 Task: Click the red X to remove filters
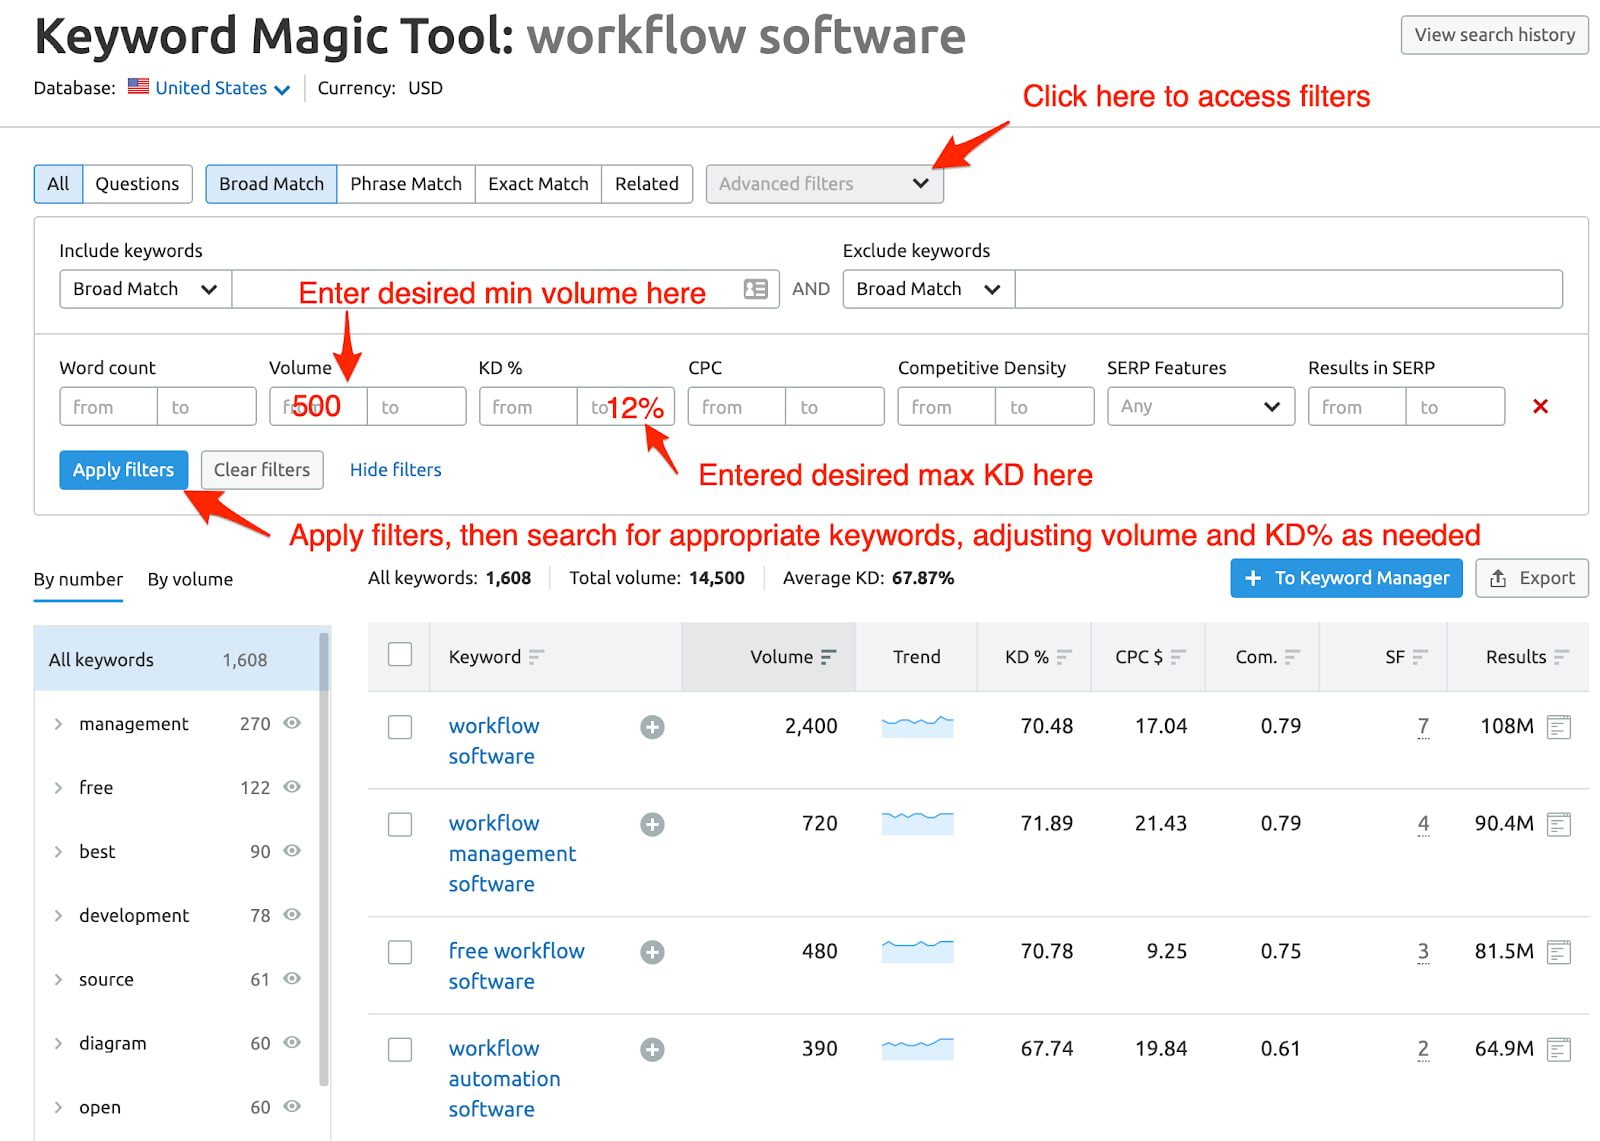pos(1540,406)
